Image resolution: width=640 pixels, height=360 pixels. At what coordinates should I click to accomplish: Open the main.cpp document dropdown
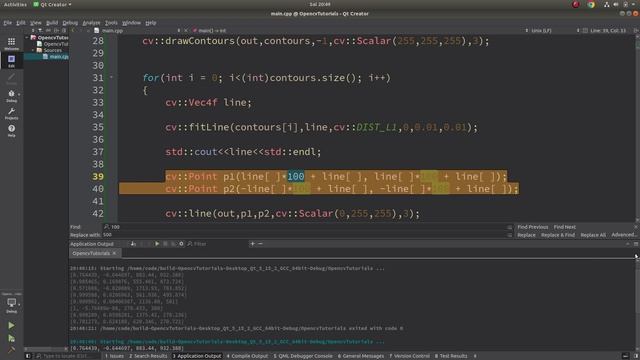point(137,31)
